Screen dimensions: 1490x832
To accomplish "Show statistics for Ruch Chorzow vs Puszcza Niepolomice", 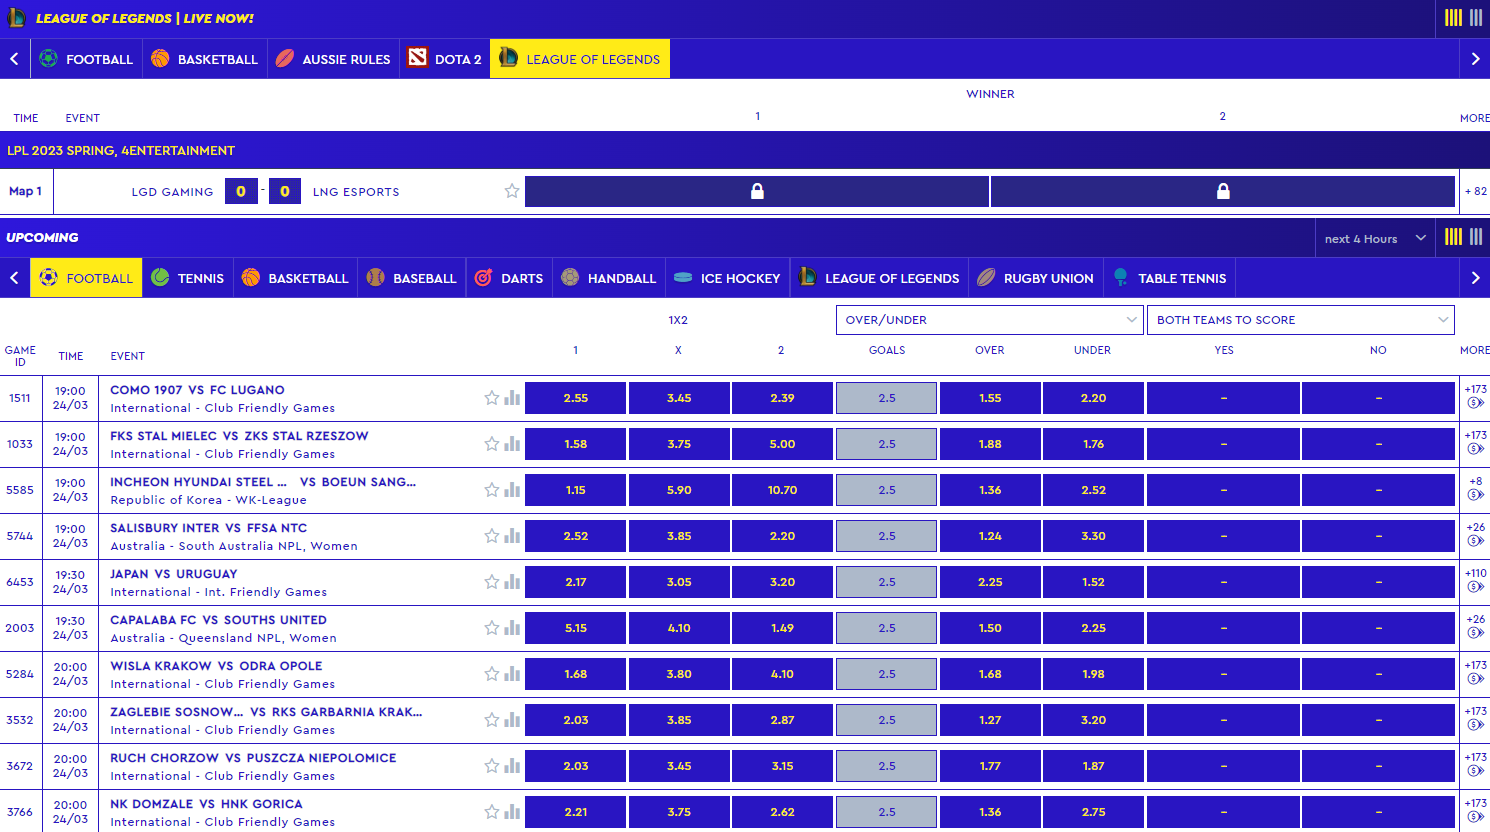I will [x=512, y=766].
